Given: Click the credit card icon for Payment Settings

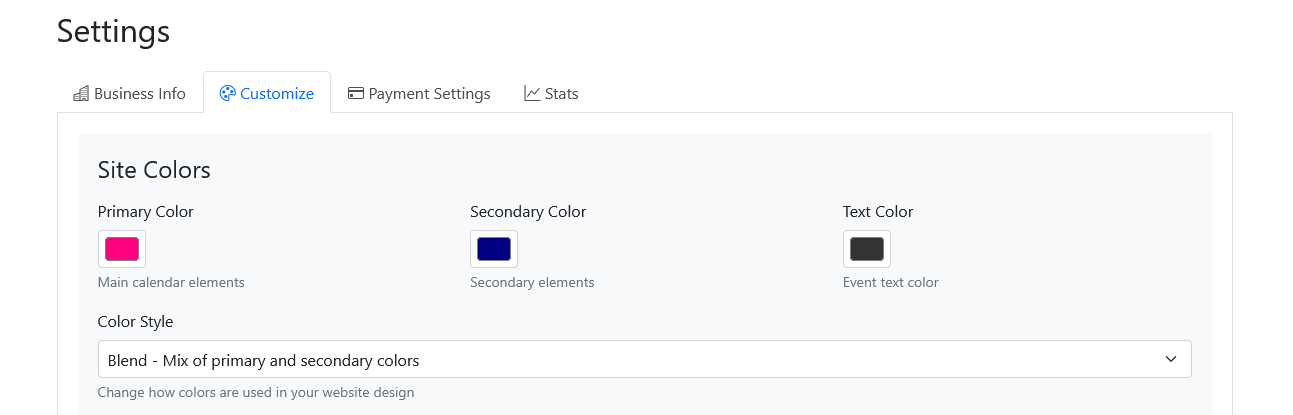Looking at the screenshot, I should (355, 94).
